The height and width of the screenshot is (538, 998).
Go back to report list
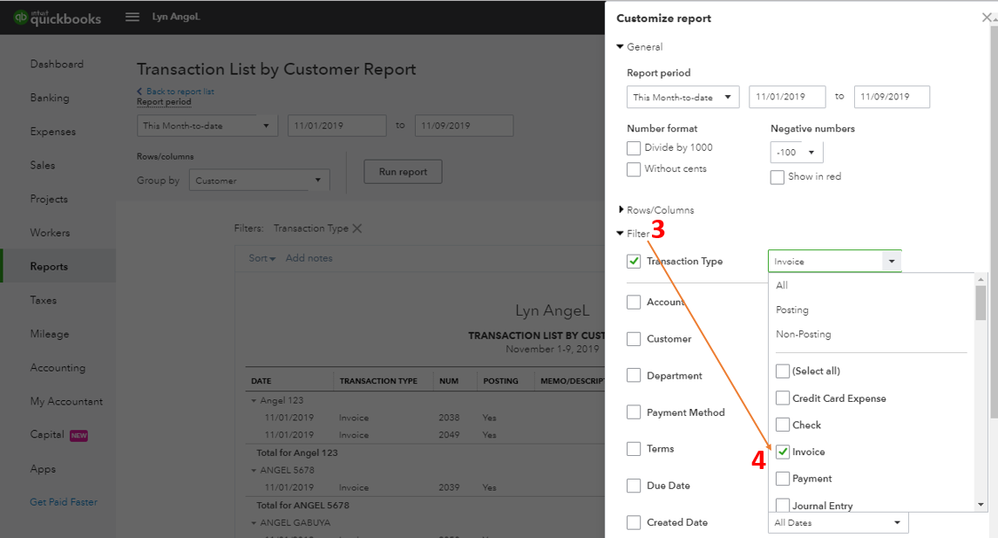176,91
